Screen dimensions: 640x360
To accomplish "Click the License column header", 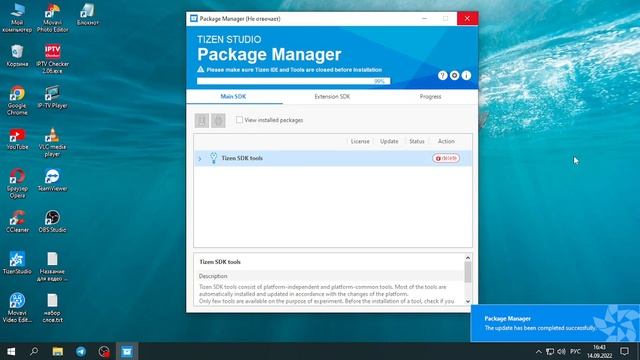I will pos(360,141).
